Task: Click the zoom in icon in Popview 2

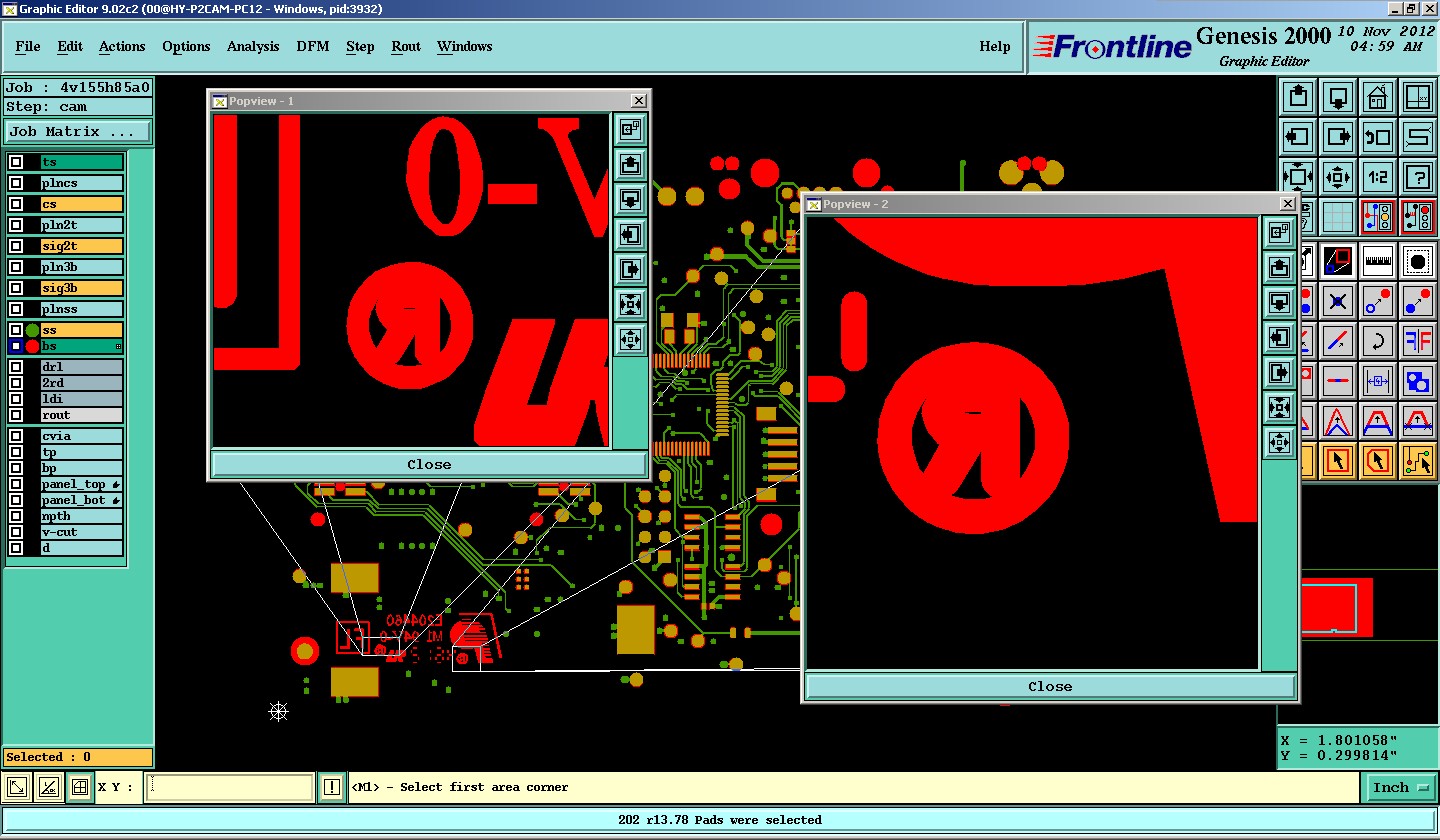Action: [x=1279, y=407]
